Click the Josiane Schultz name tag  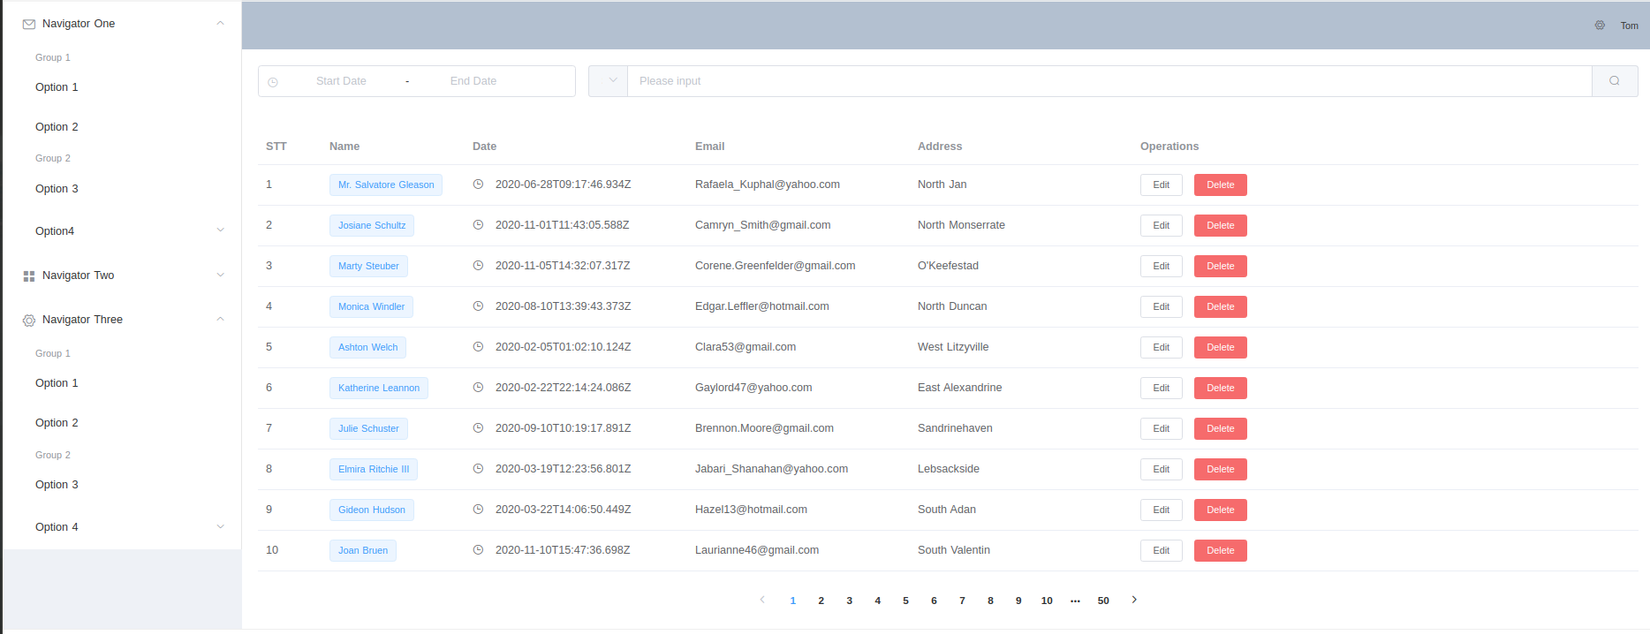pyautogui.click(x=372, y=226)
